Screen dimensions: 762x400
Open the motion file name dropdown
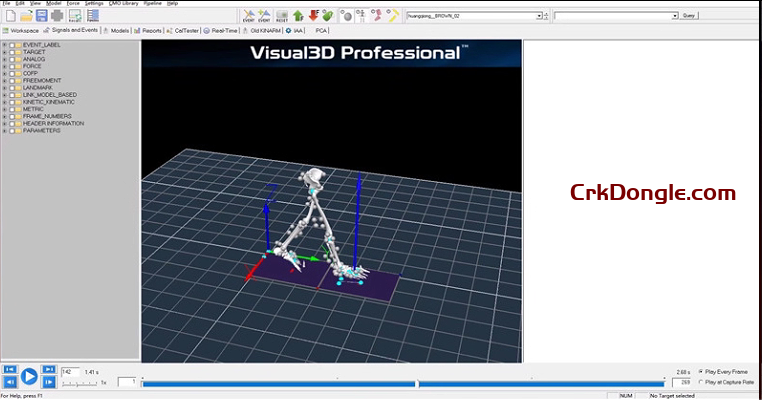(540, 16)
